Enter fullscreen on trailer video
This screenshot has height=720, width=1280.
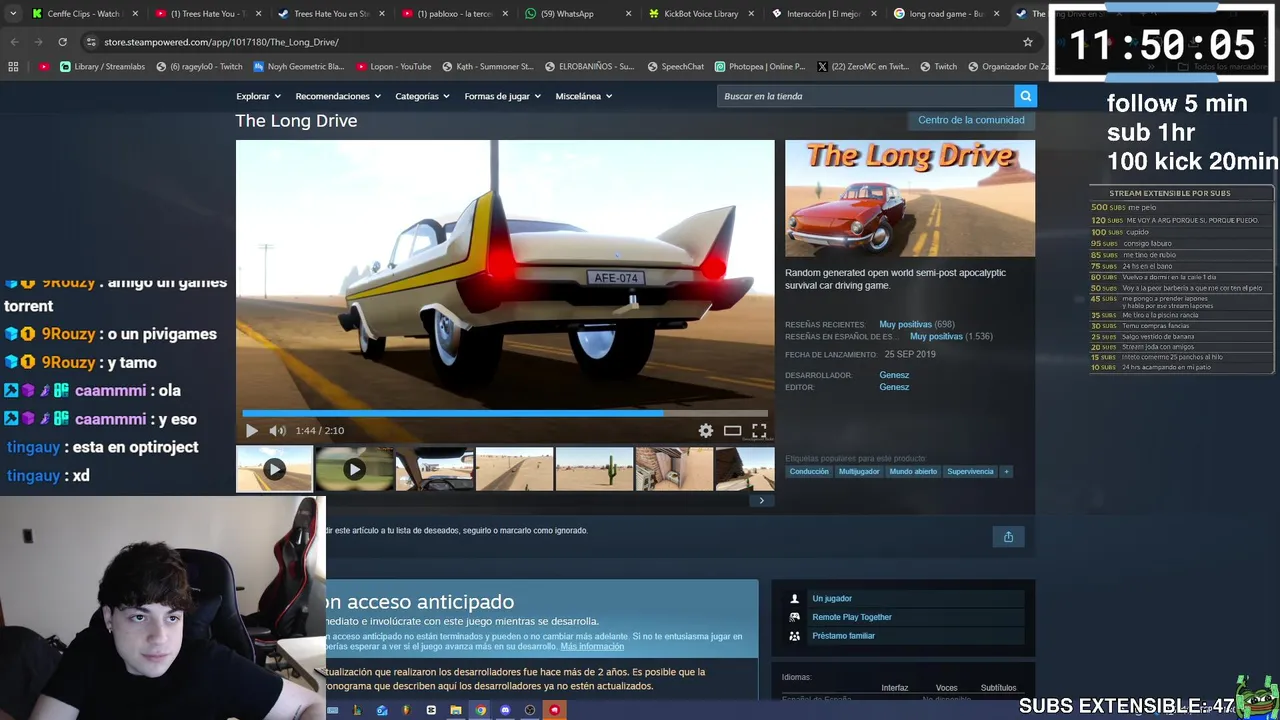tap(759, 431)
